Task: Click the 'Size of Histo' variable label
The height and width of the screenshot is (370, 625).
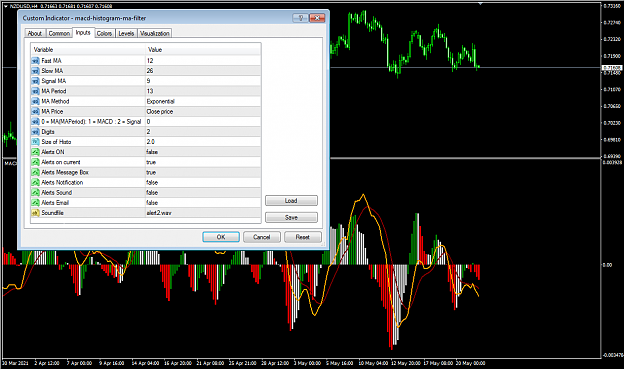Action: click(56, 142)
